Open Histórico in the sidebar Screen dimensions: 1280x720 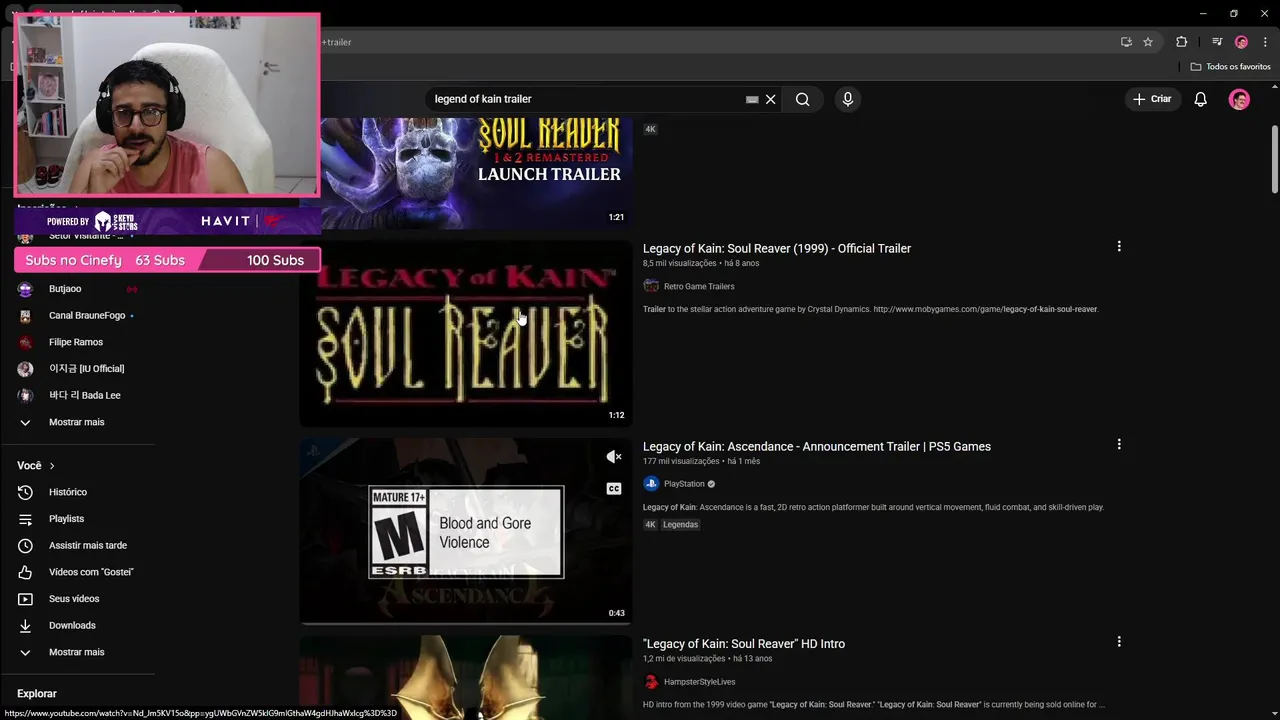68,492
